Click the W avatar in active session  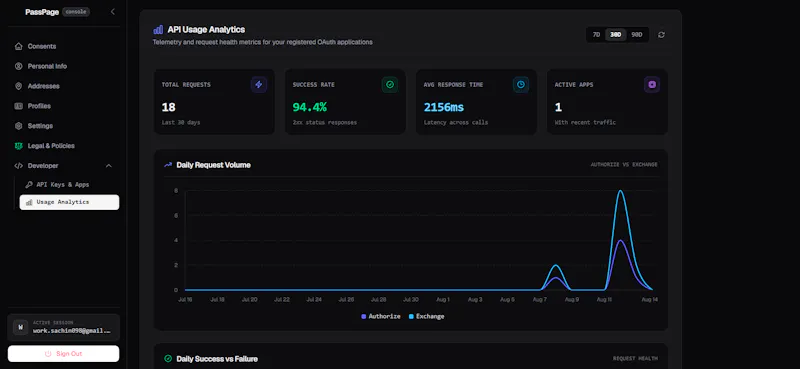click(x=20, y=328)
